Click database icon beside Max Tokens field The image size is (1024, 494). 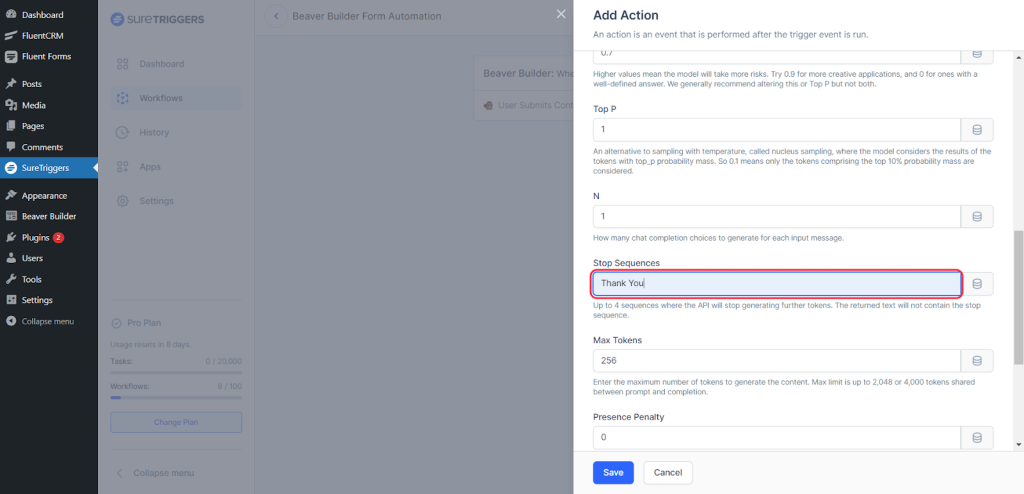click(977, 360)
